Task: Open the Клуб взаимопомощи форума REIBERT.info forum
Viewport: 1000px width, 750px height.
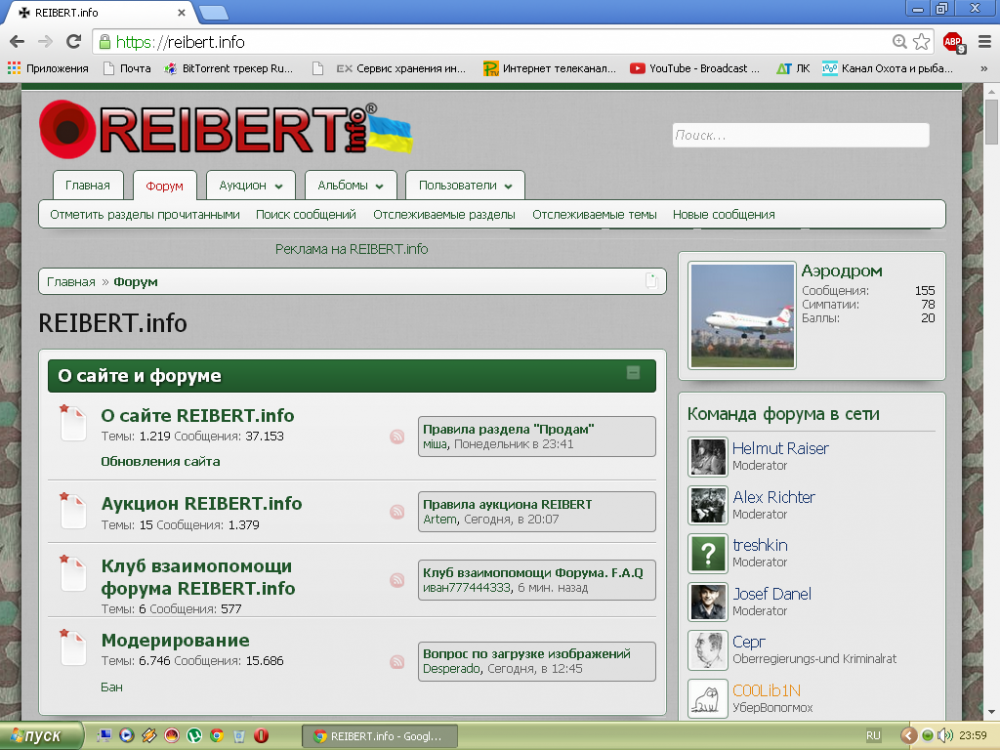Action: pos(198,577)
